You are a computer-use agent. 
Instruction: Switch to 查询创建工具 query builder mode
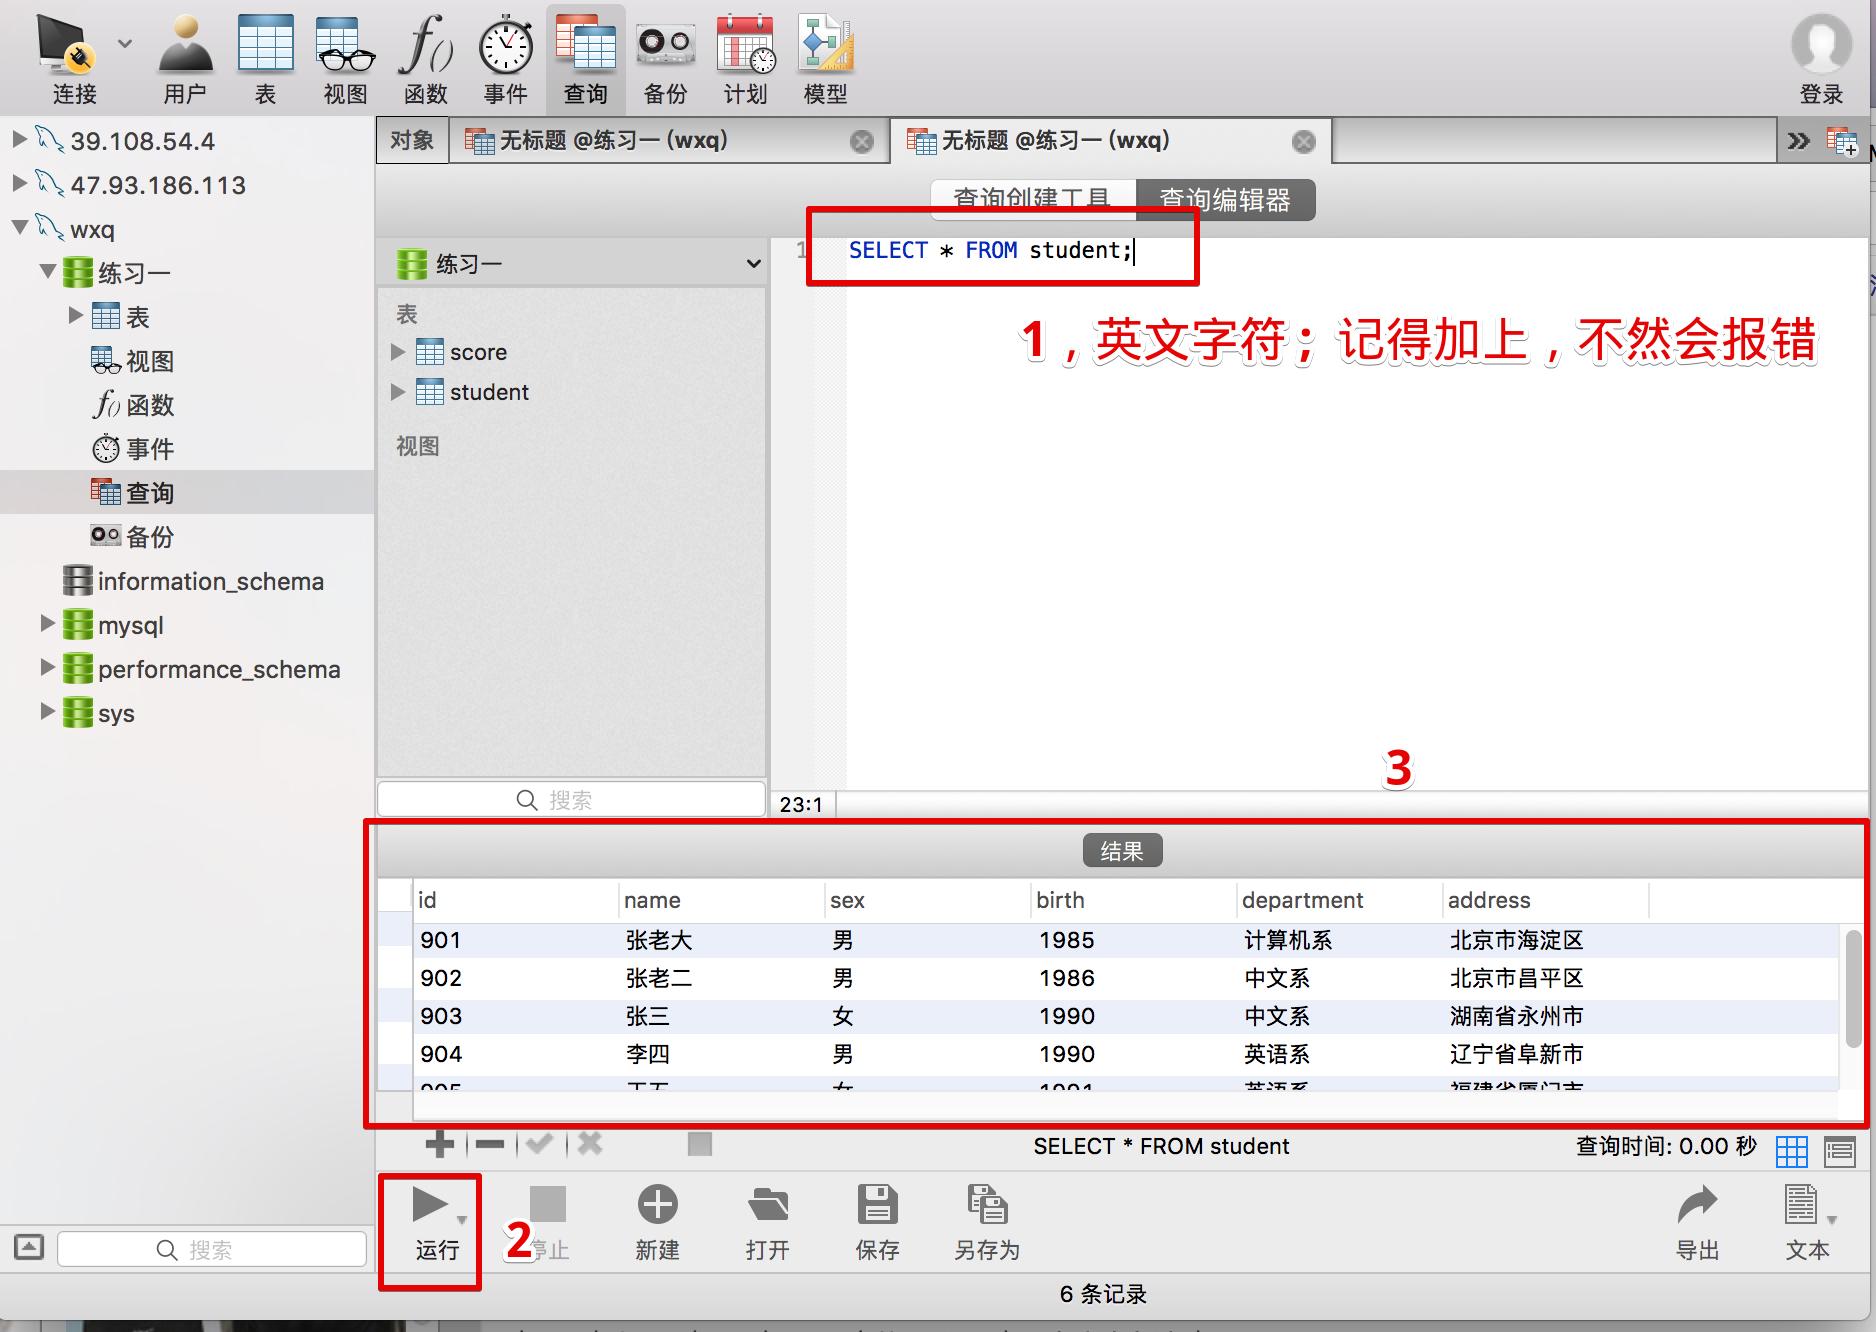click(1032, 198)
